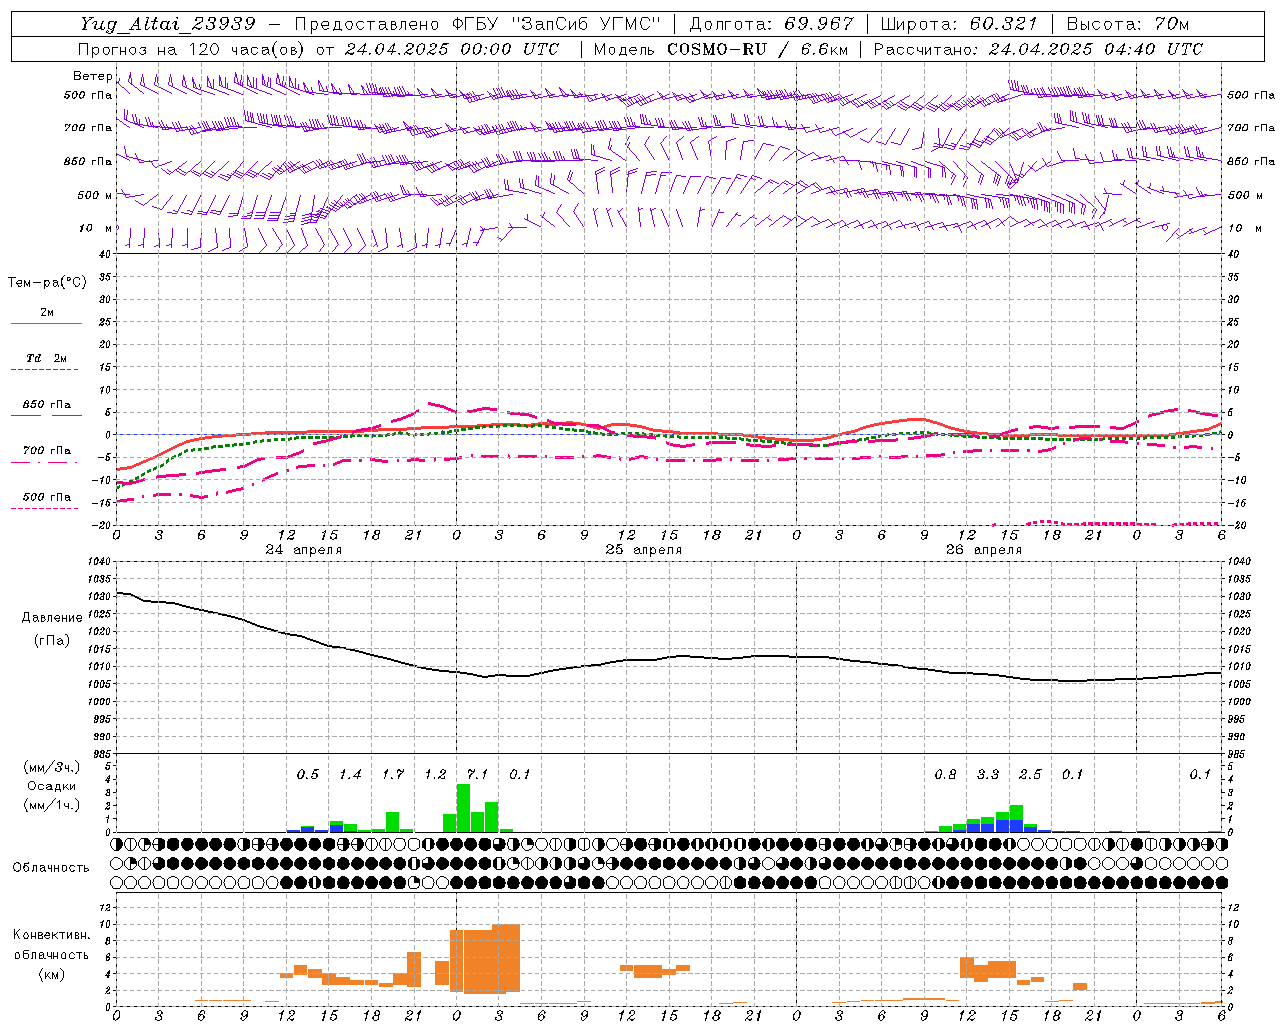Click the Td 2м legend entry

coord(46,358)
